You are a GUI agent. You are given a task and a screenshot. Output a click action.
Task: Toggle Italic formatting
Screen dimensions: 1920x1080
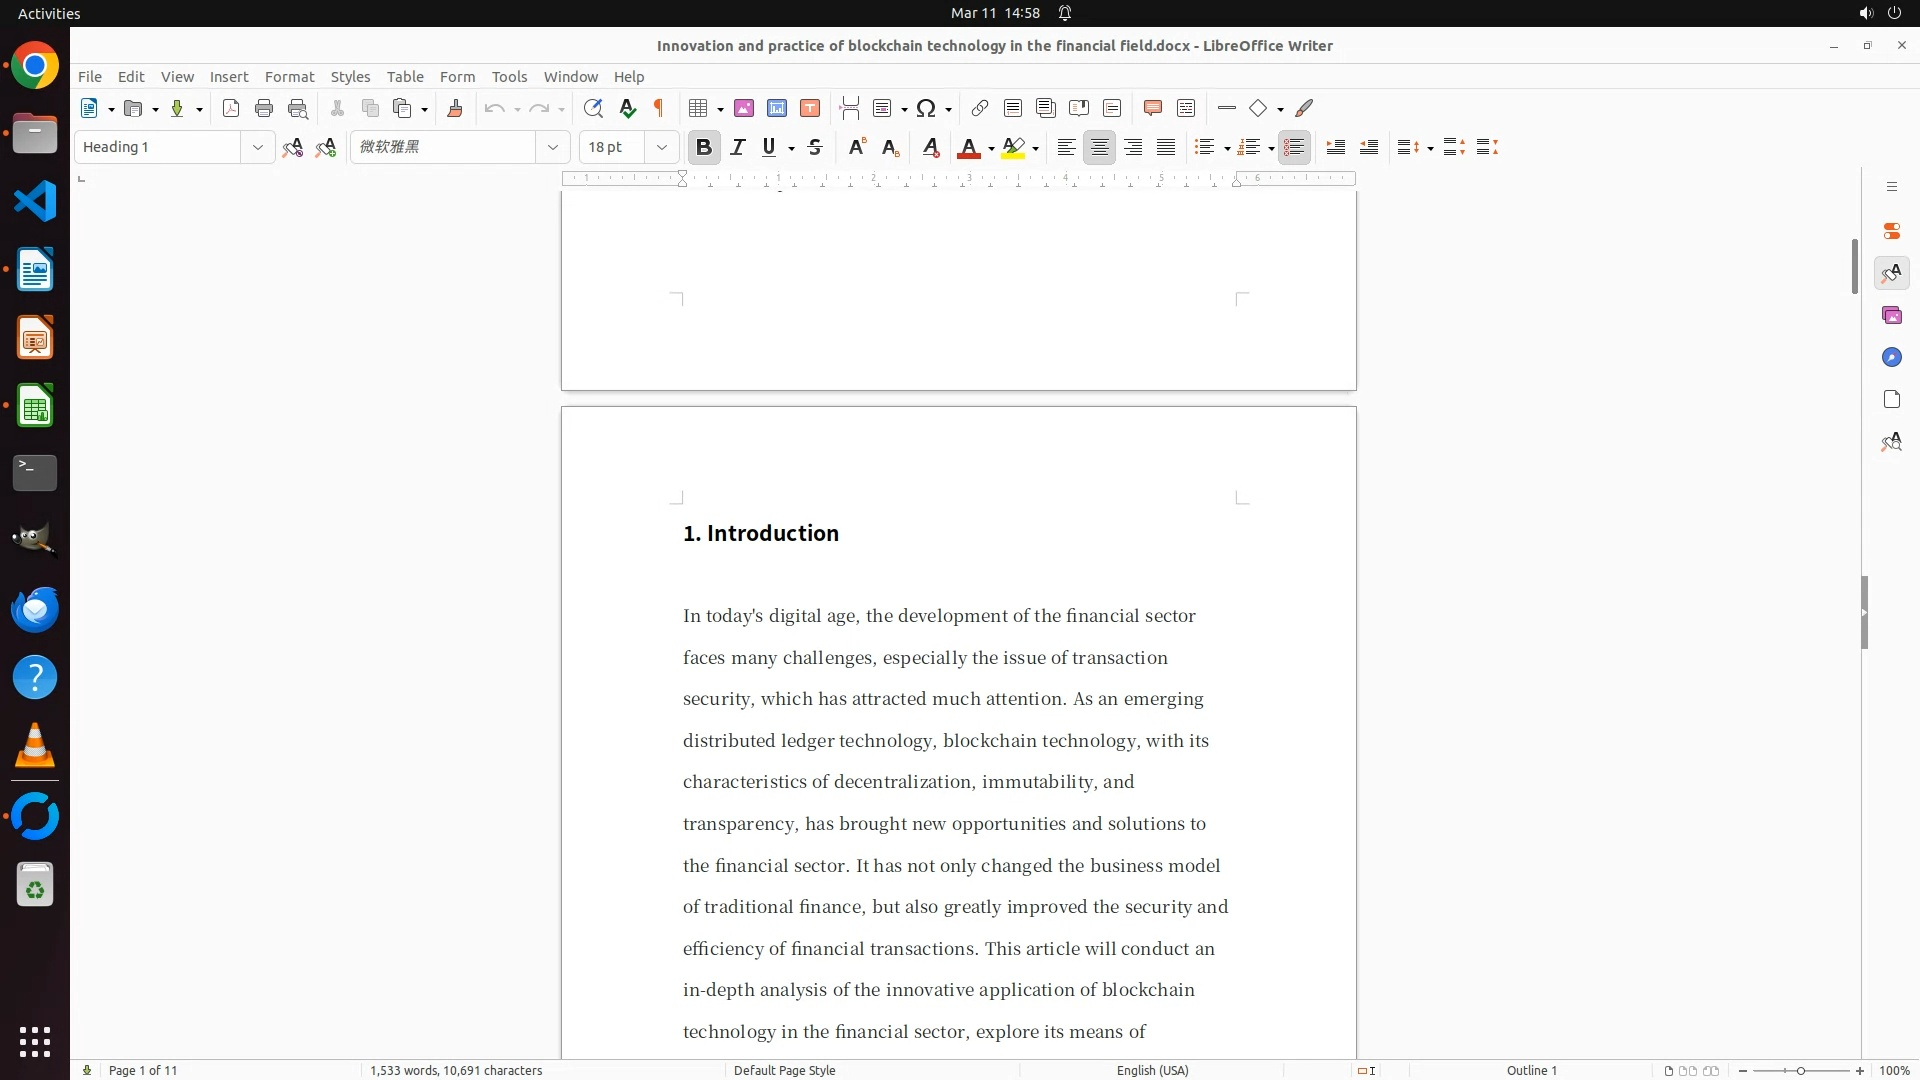coord(738,147)
